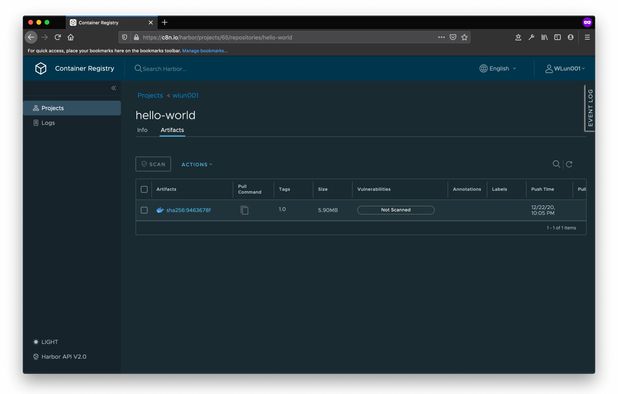
Task: Open the page actions three-dots icon
Action: click(x=441, y=37)
